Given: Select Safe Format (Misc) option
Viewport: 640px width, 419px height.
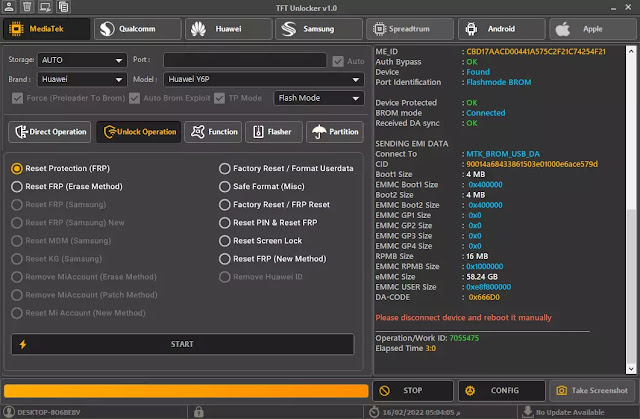Looking at the screenshot, I should click(x=262, y=186).
